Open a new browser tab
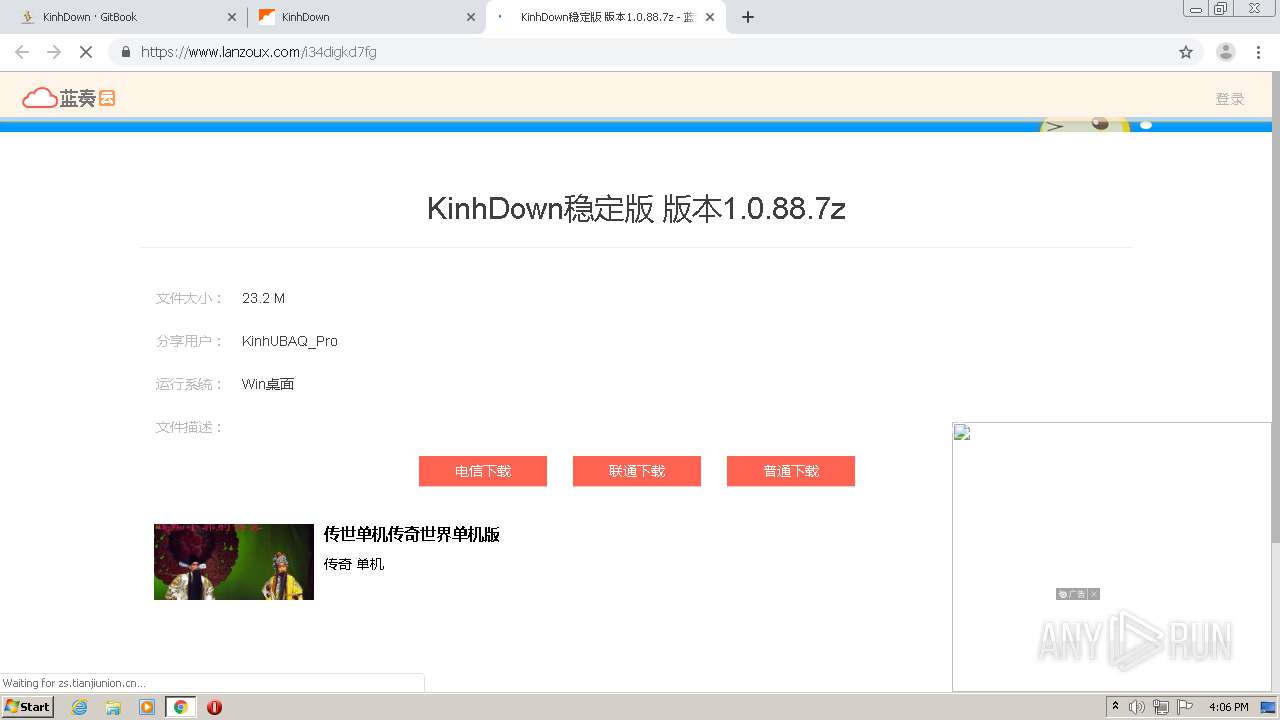Image resolution: width=1280 pixels, height=720 pixels. (x=748, y=17)
